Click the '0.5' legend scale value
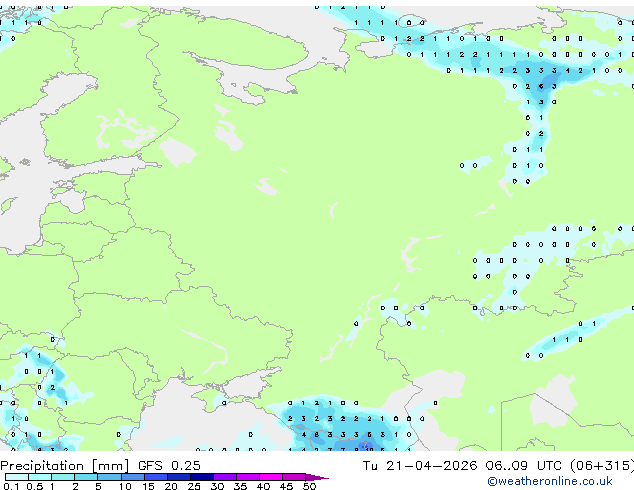The width and height of the screenshot is (634, 490). point(35,486)
